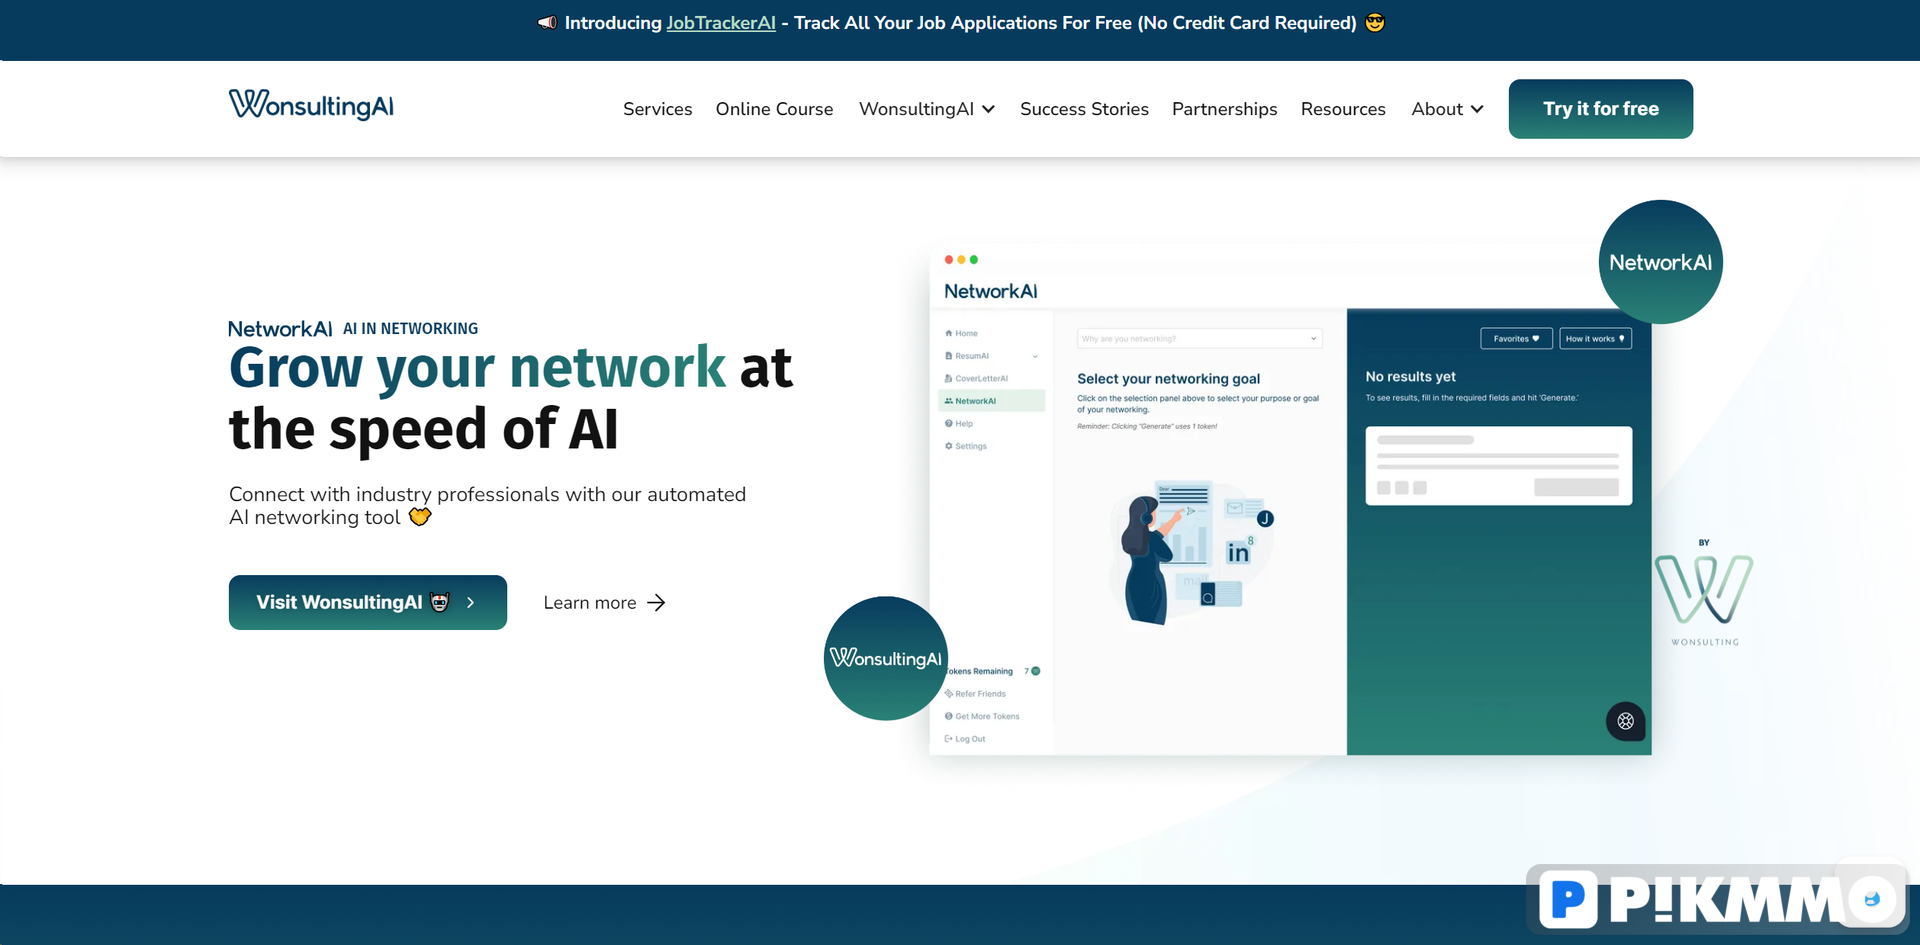The width and height of the screenshot is (1920, 945).
Task: Click the megaphone icon in banner
Action: (547, 22)
